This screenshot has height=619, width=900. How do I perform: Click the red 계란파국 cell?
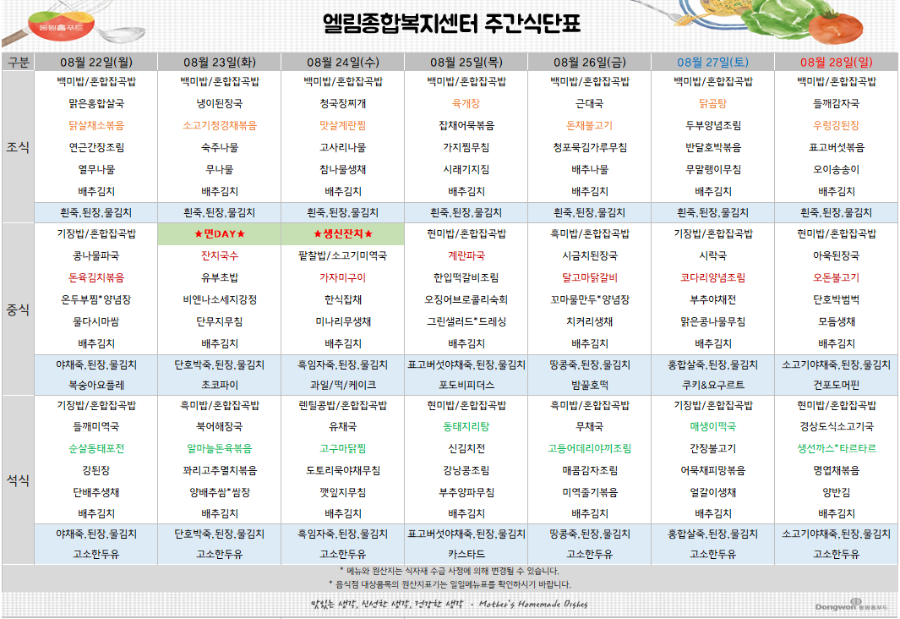466,256
